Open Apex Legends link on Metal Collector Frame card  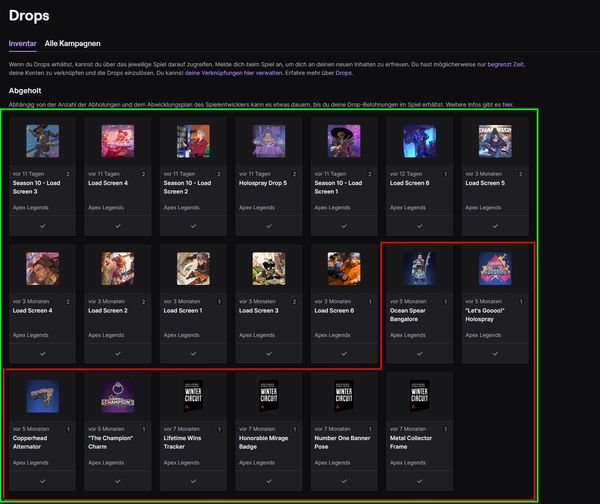(x=408, y=462)
